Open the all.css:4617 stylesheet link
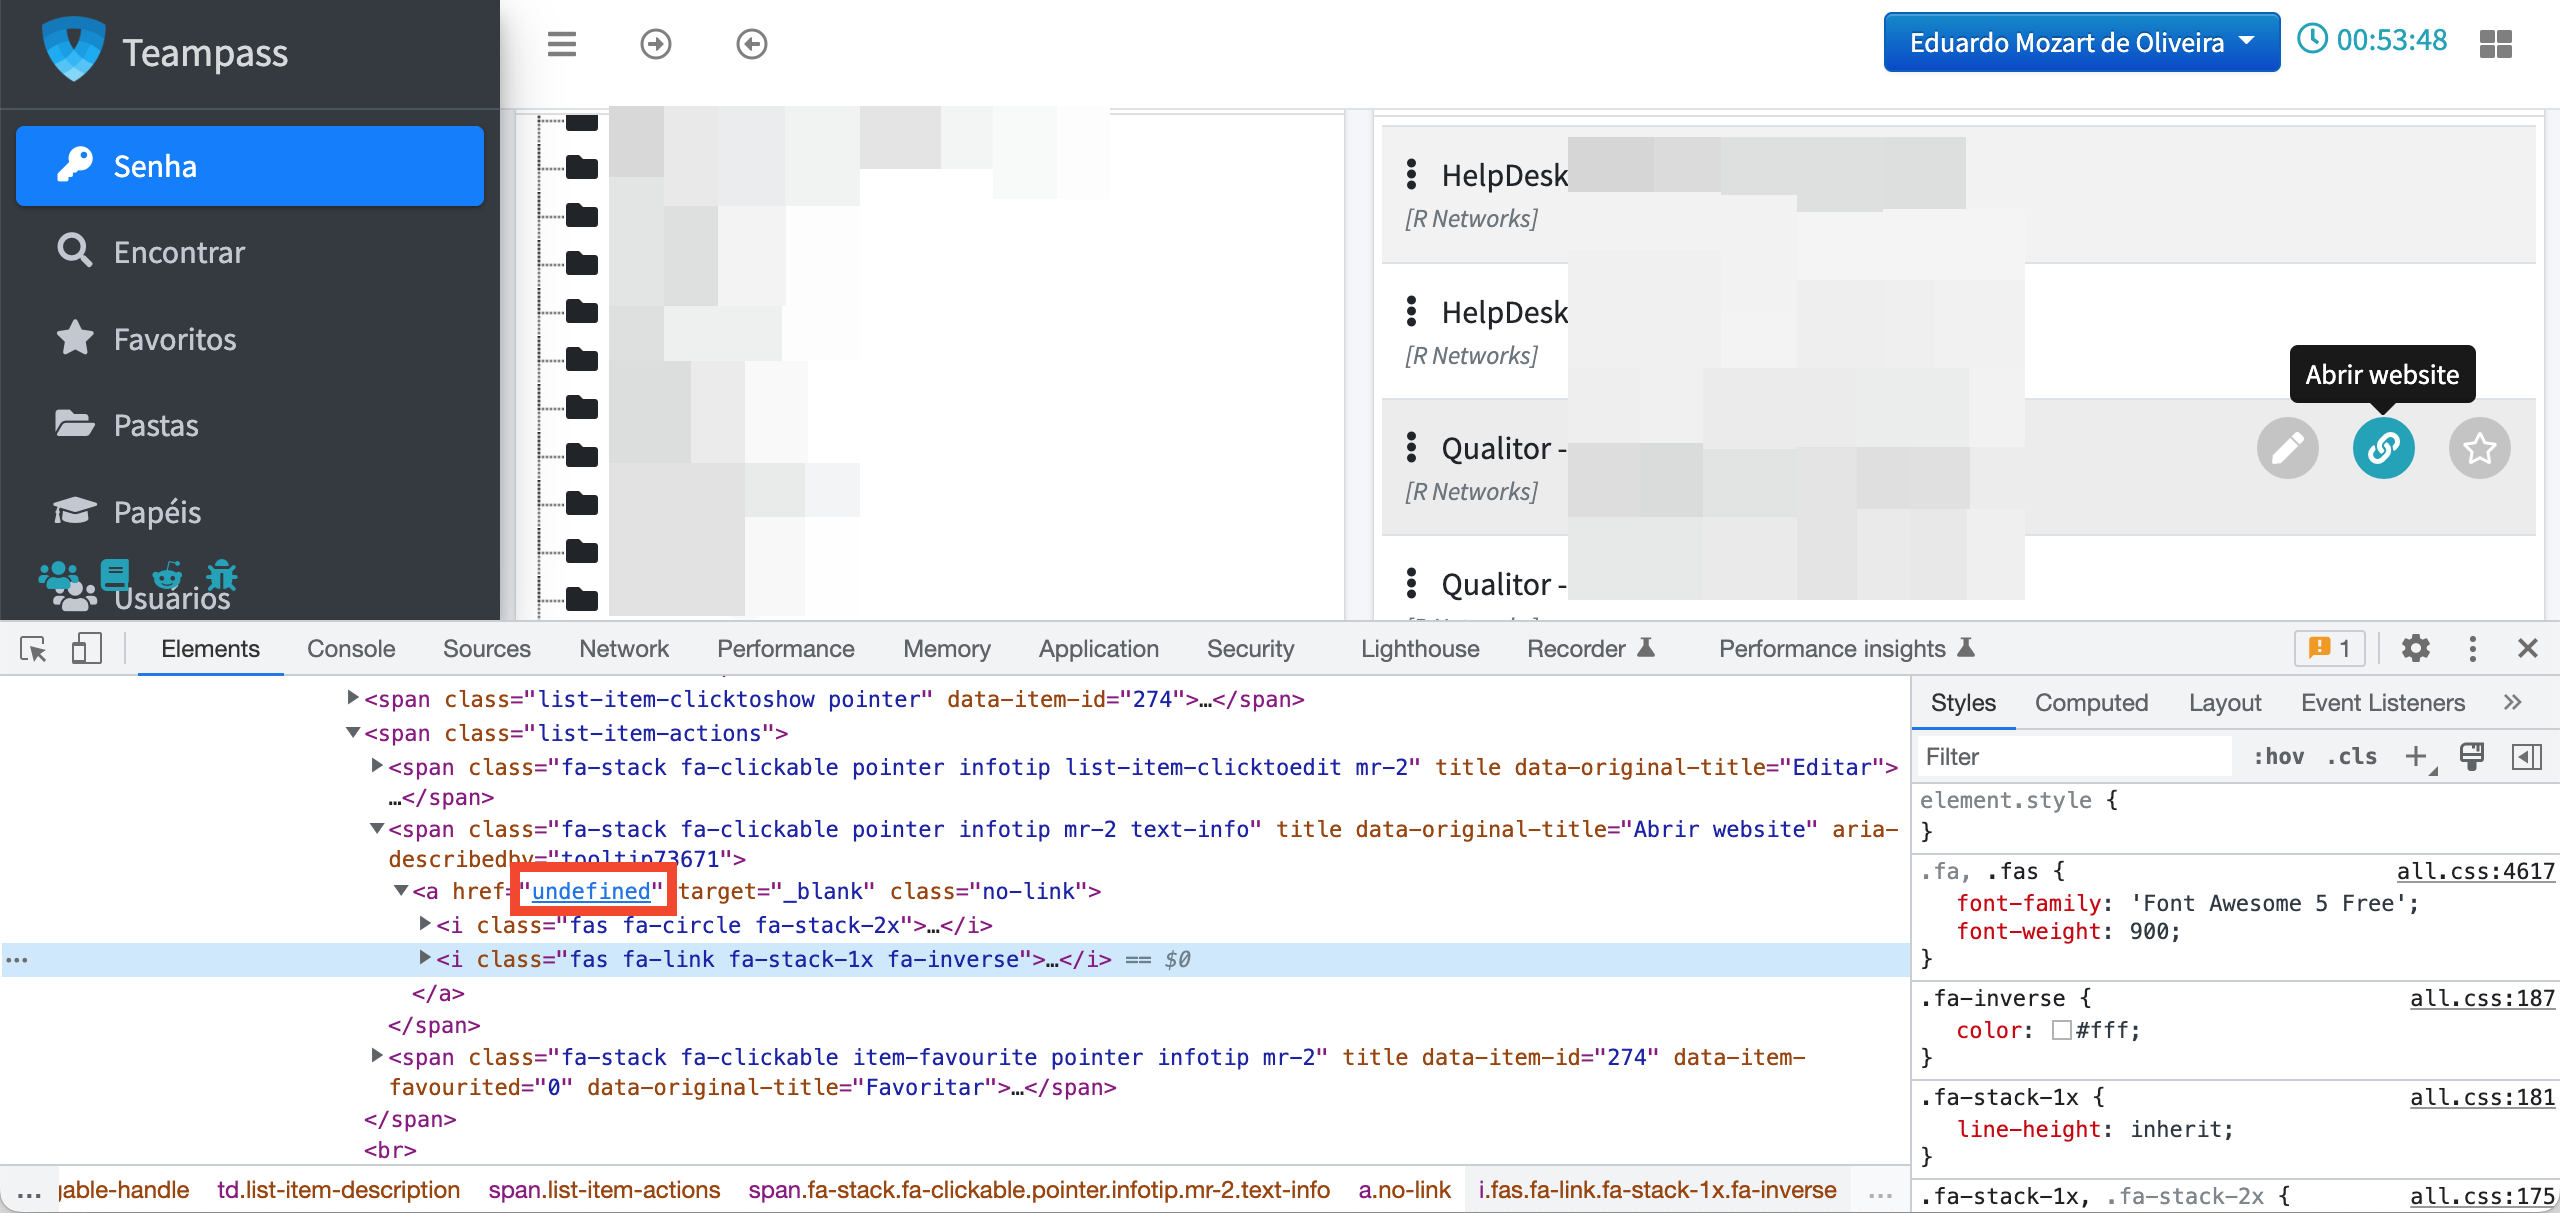The height and width of the screenshot is (1213, 2560). pyautogui.click(x=2477, y=871)
